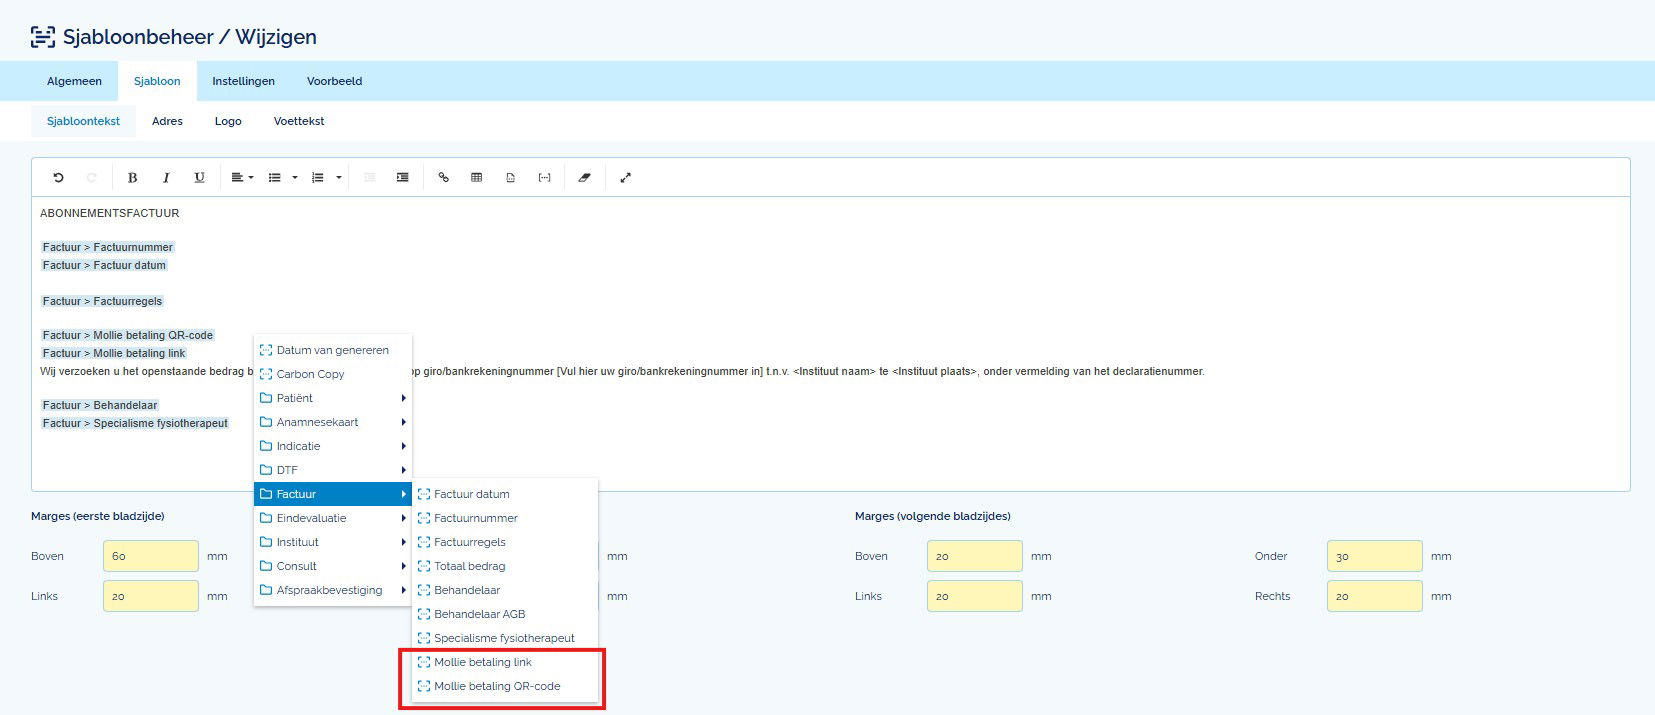The image size is (1655, 715).
Task: Open the Voettekst sub-tab
Action: (x=299, y=121)
